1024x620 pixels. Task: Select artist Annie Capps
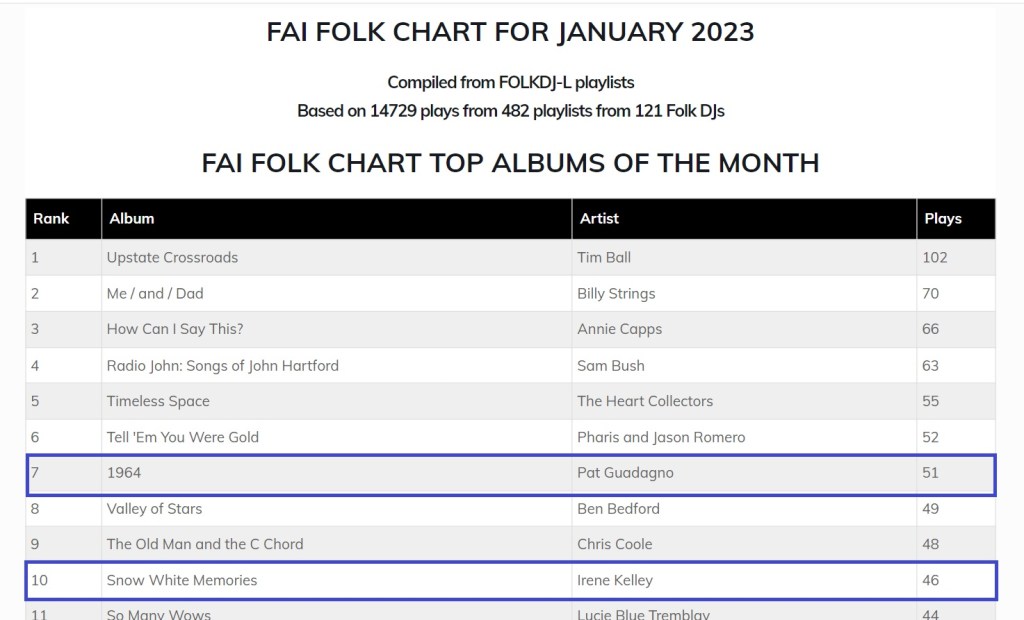pyautogui.click(x=619, y=329)
